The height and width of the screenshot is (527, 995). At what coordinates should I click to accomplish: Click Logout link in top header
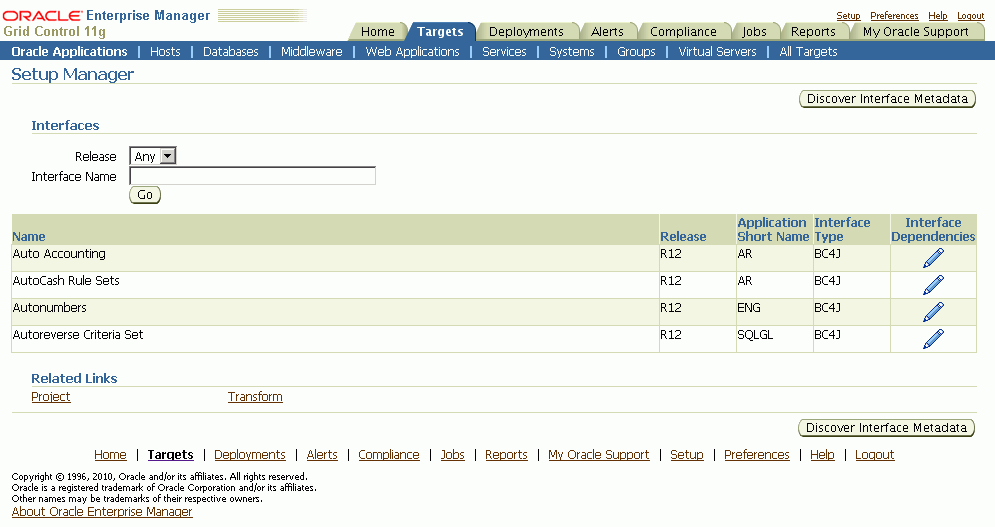(x=970, y=16)
